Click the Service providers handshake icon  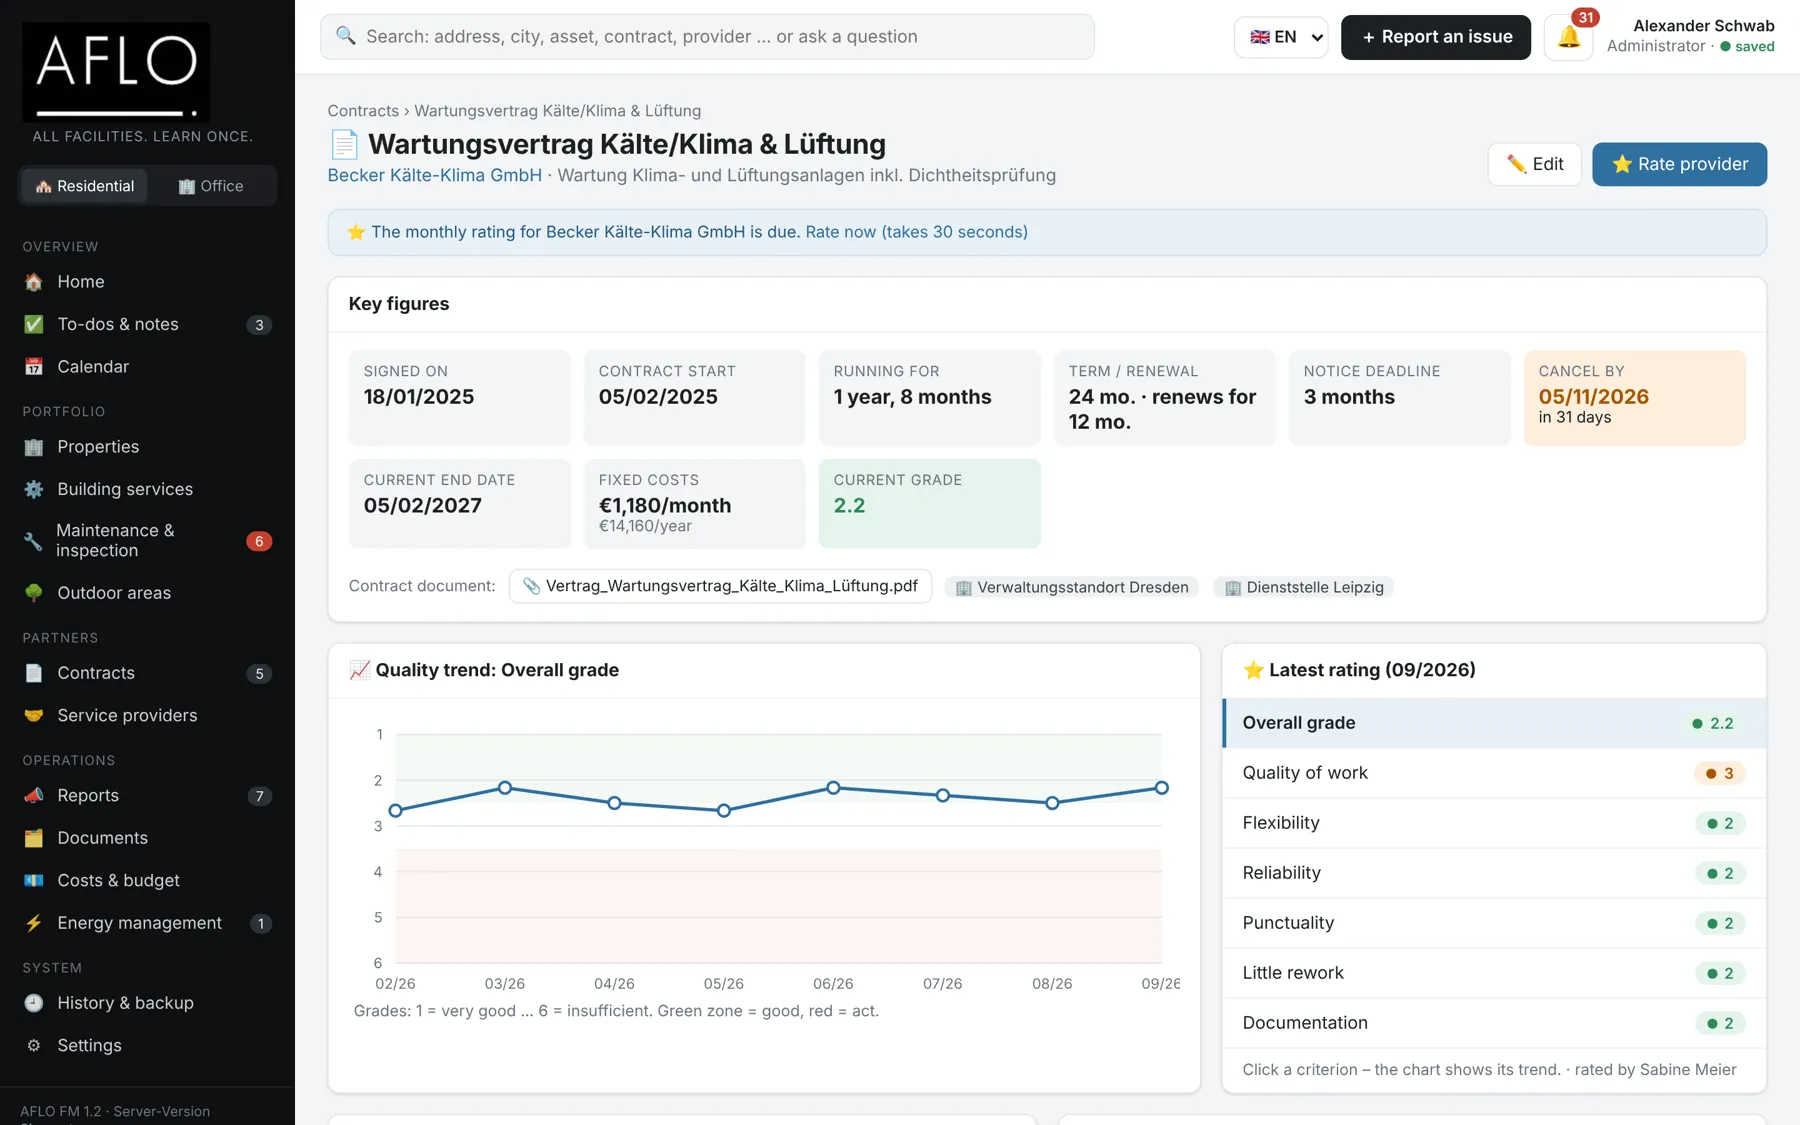[x=34, y=715]
